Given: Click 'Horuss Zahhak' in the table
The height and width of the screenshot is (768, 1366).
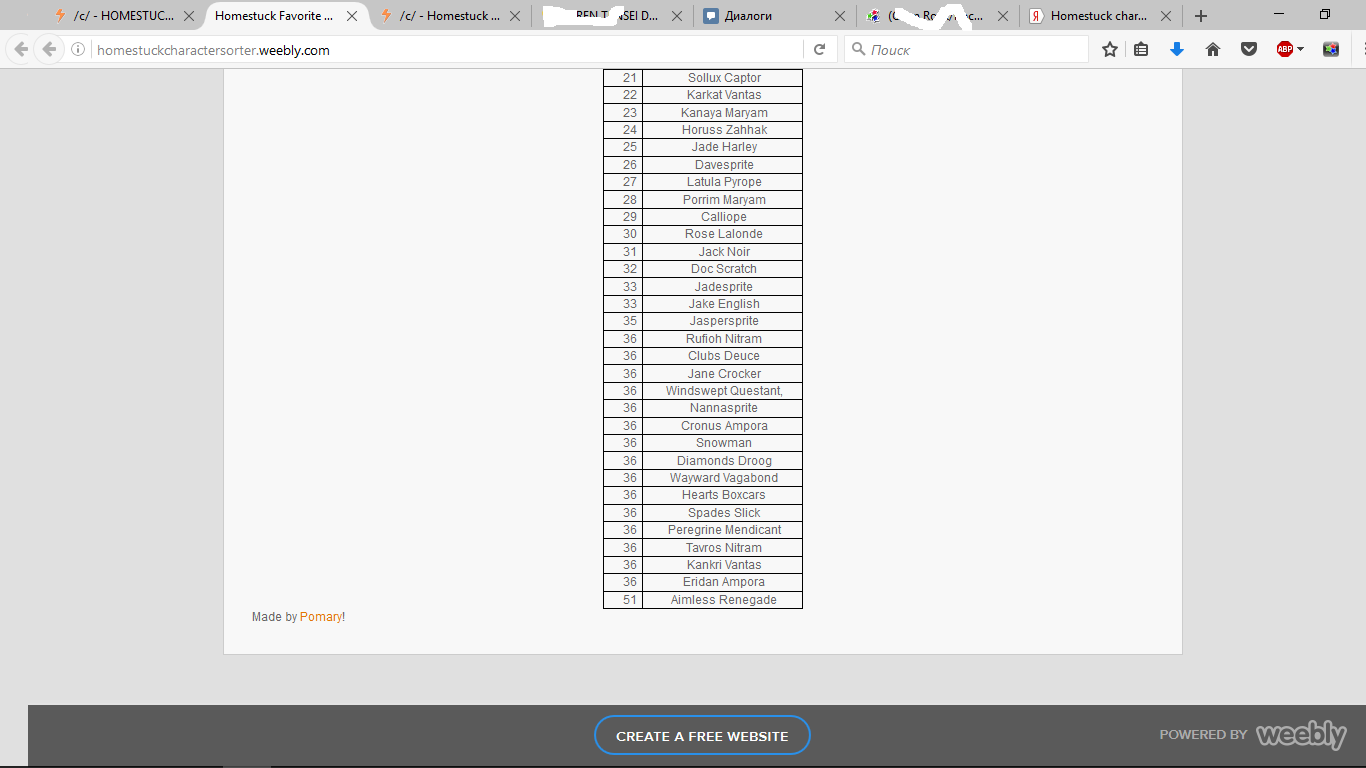Looking at the screenshot, I should (x=724, y=130).
